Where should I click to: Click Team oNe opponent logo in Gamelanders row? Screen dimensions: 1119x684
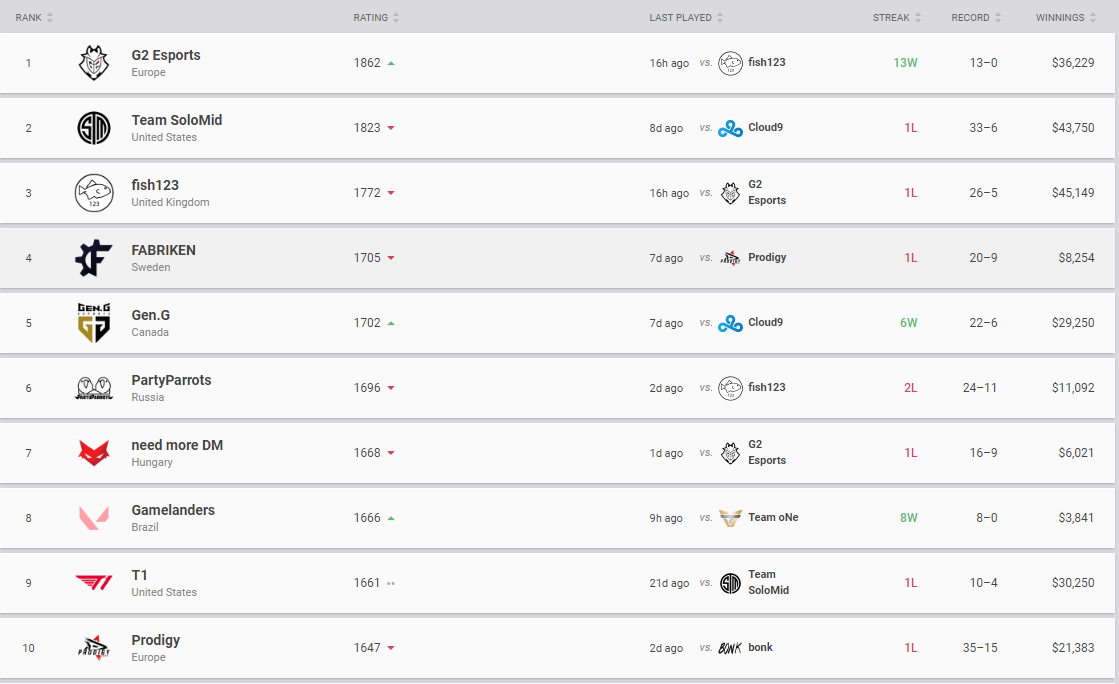[730, 518]
